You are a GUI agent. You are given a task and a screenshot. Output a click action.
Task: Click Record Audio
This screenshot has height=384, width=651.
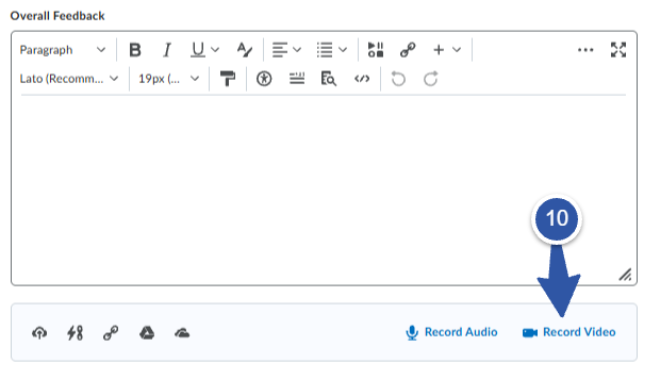451,332
